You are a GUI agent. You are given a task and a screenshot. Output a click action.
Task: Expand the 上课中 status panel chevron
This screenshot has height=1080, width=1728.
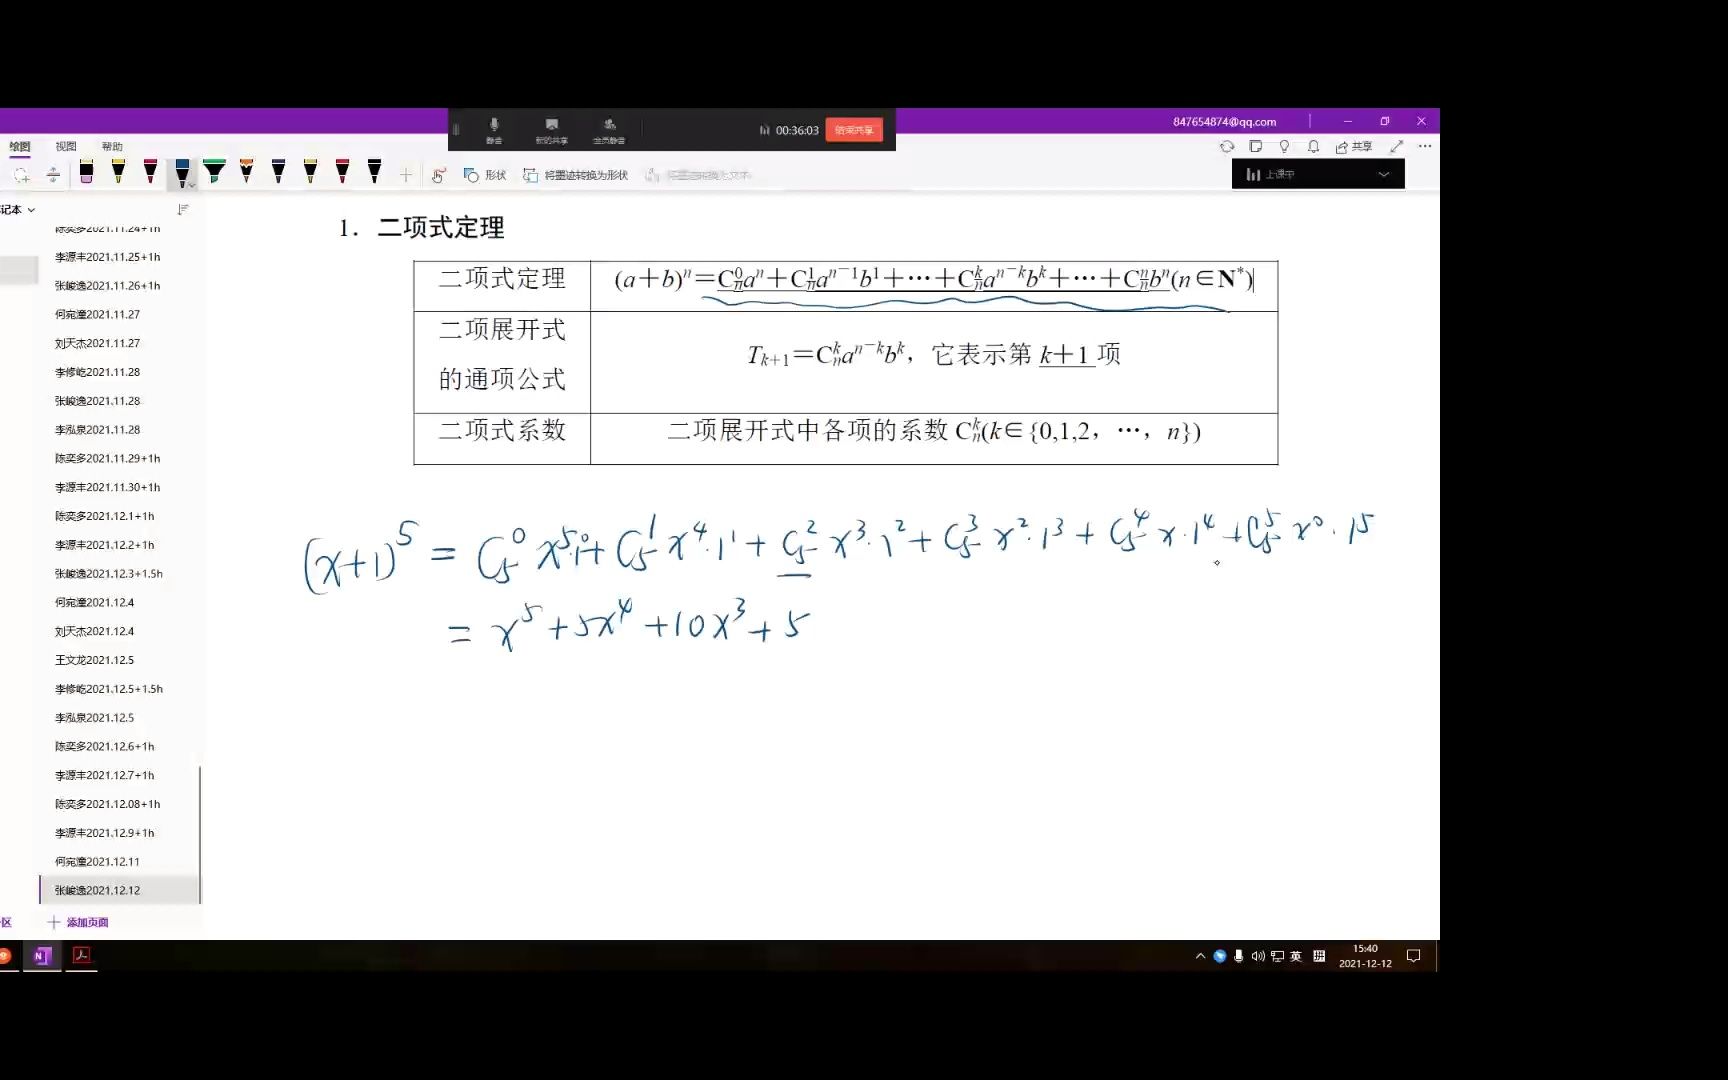1385,174
